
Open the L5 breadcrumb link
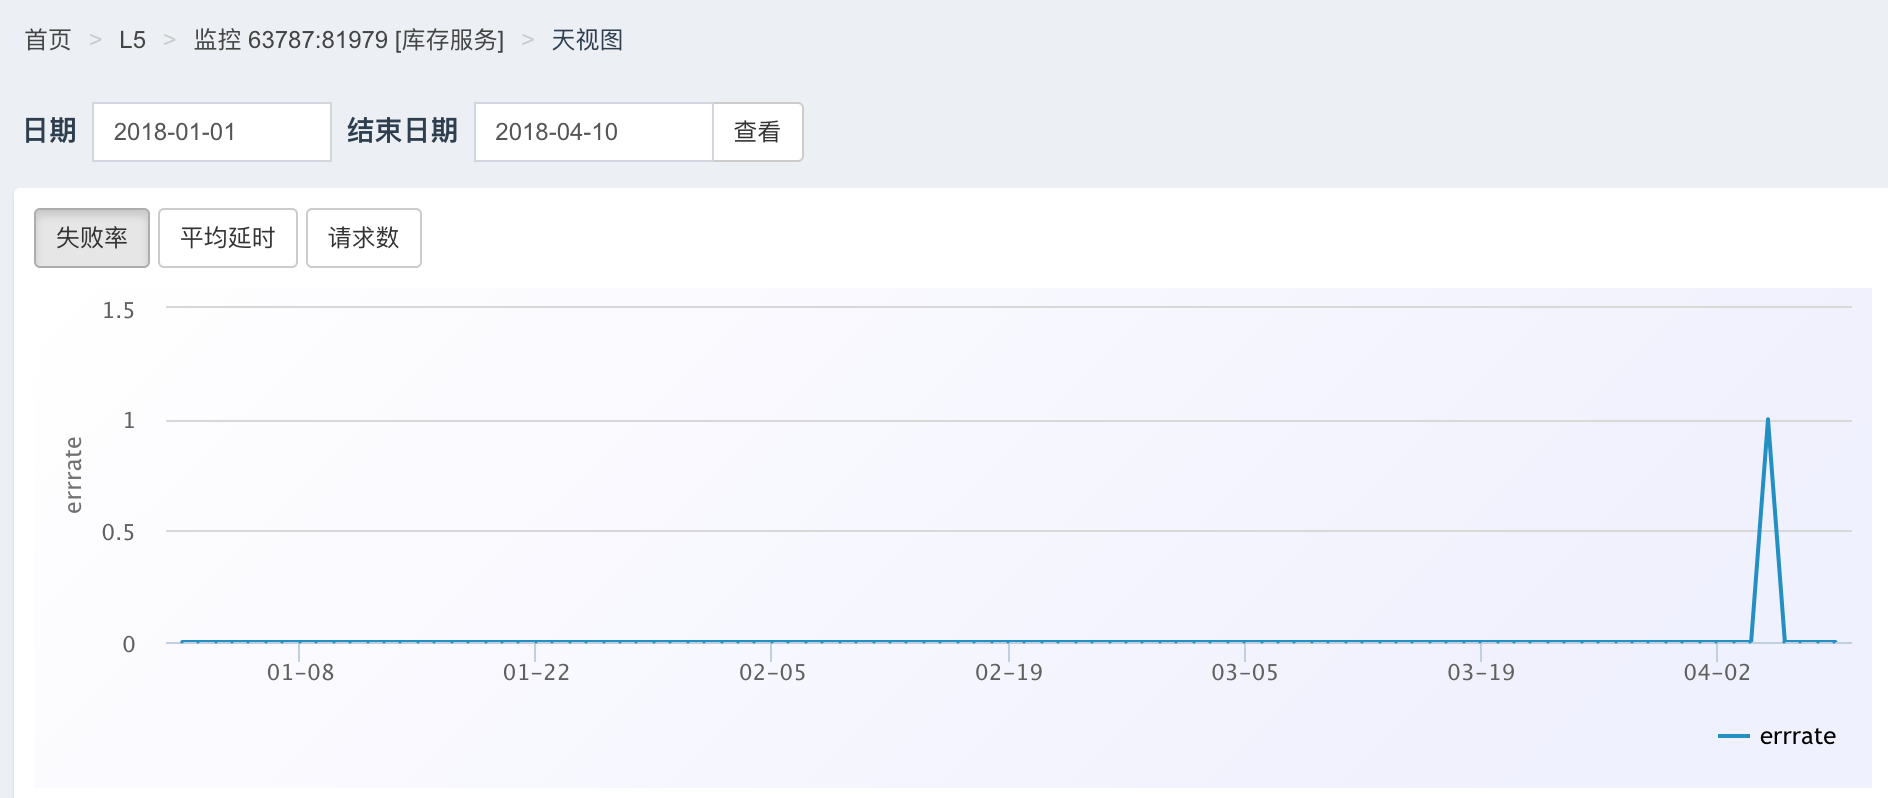132,40
